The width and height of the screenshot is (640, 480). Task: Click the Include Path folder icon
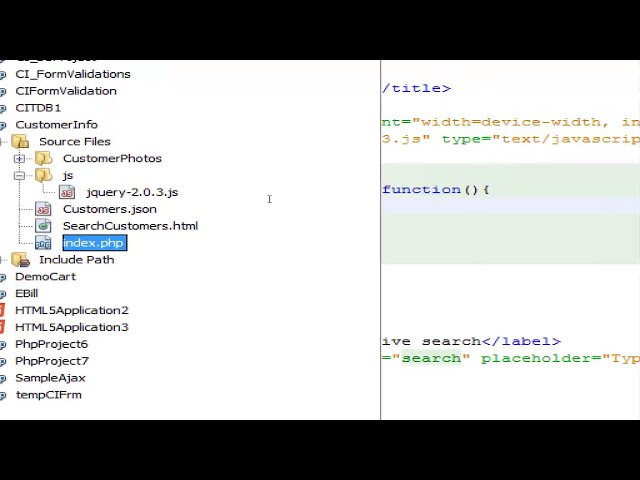click(x=20, y=260)
